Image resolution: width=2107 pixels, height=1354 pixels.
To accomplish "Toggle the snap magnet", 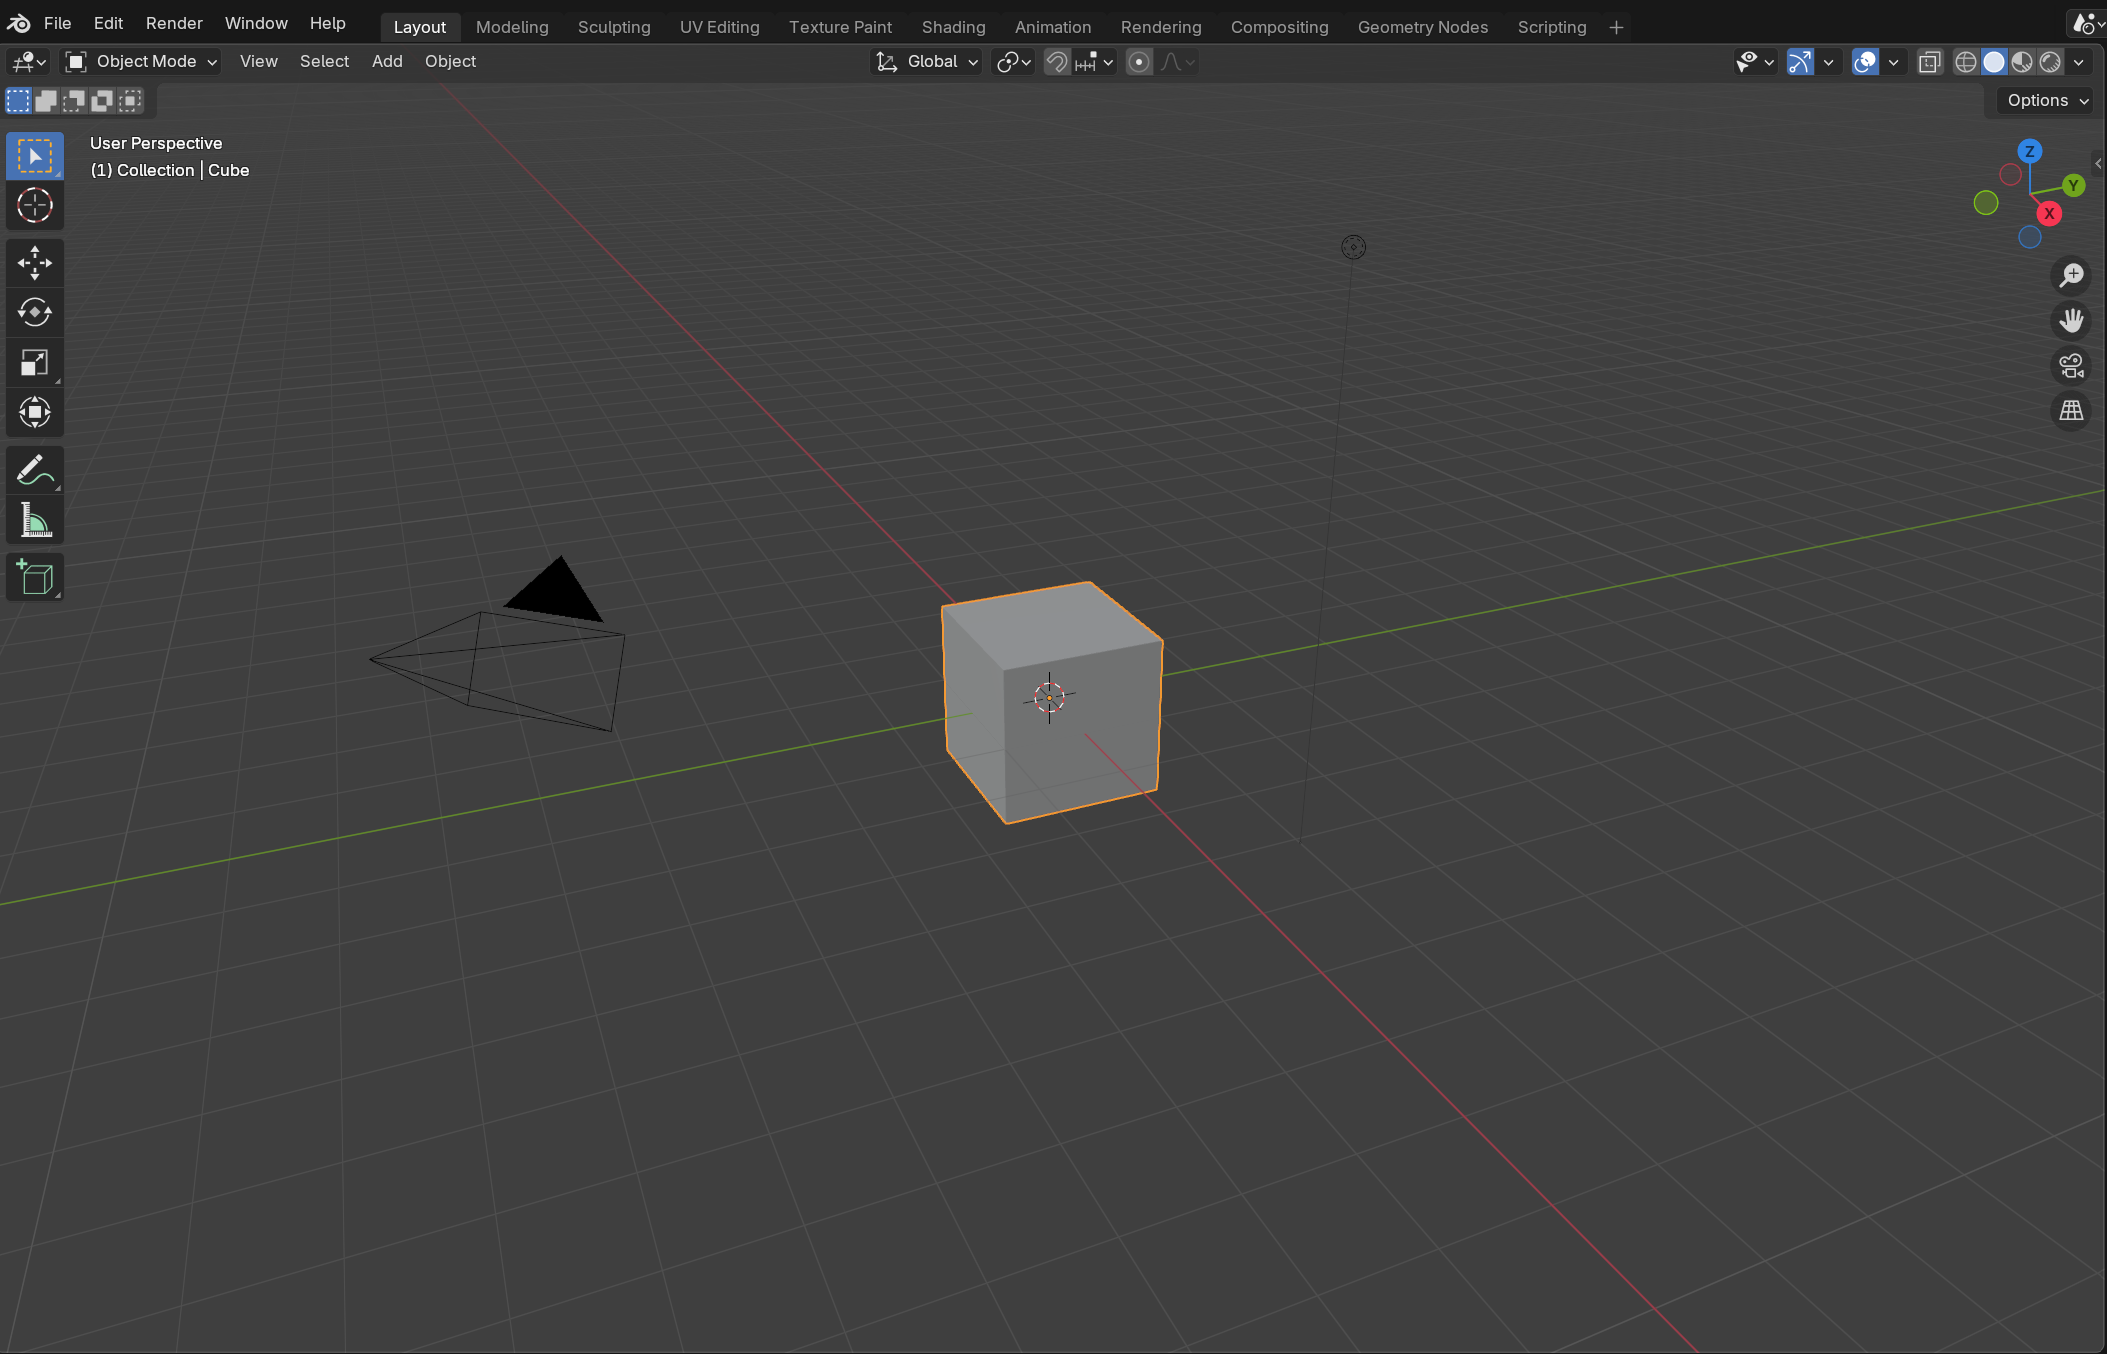I will coord(1057,62).
